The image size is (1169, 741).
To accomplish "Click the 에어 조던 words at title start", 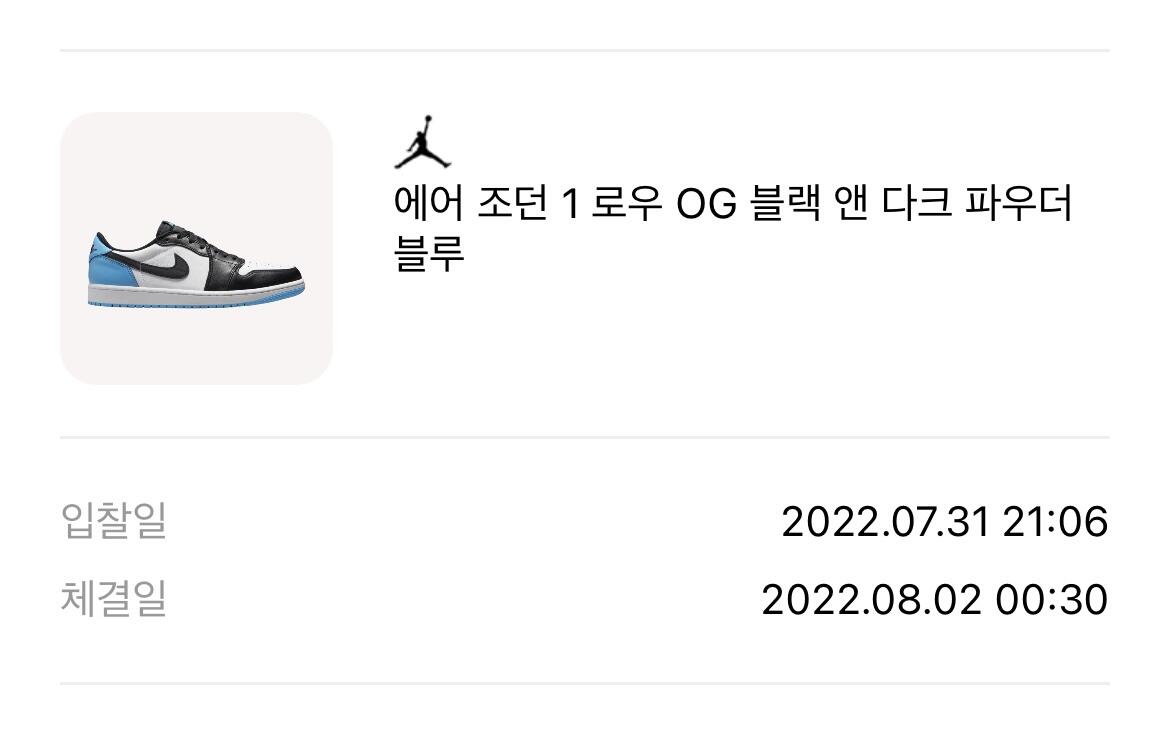I will (469, 205).
